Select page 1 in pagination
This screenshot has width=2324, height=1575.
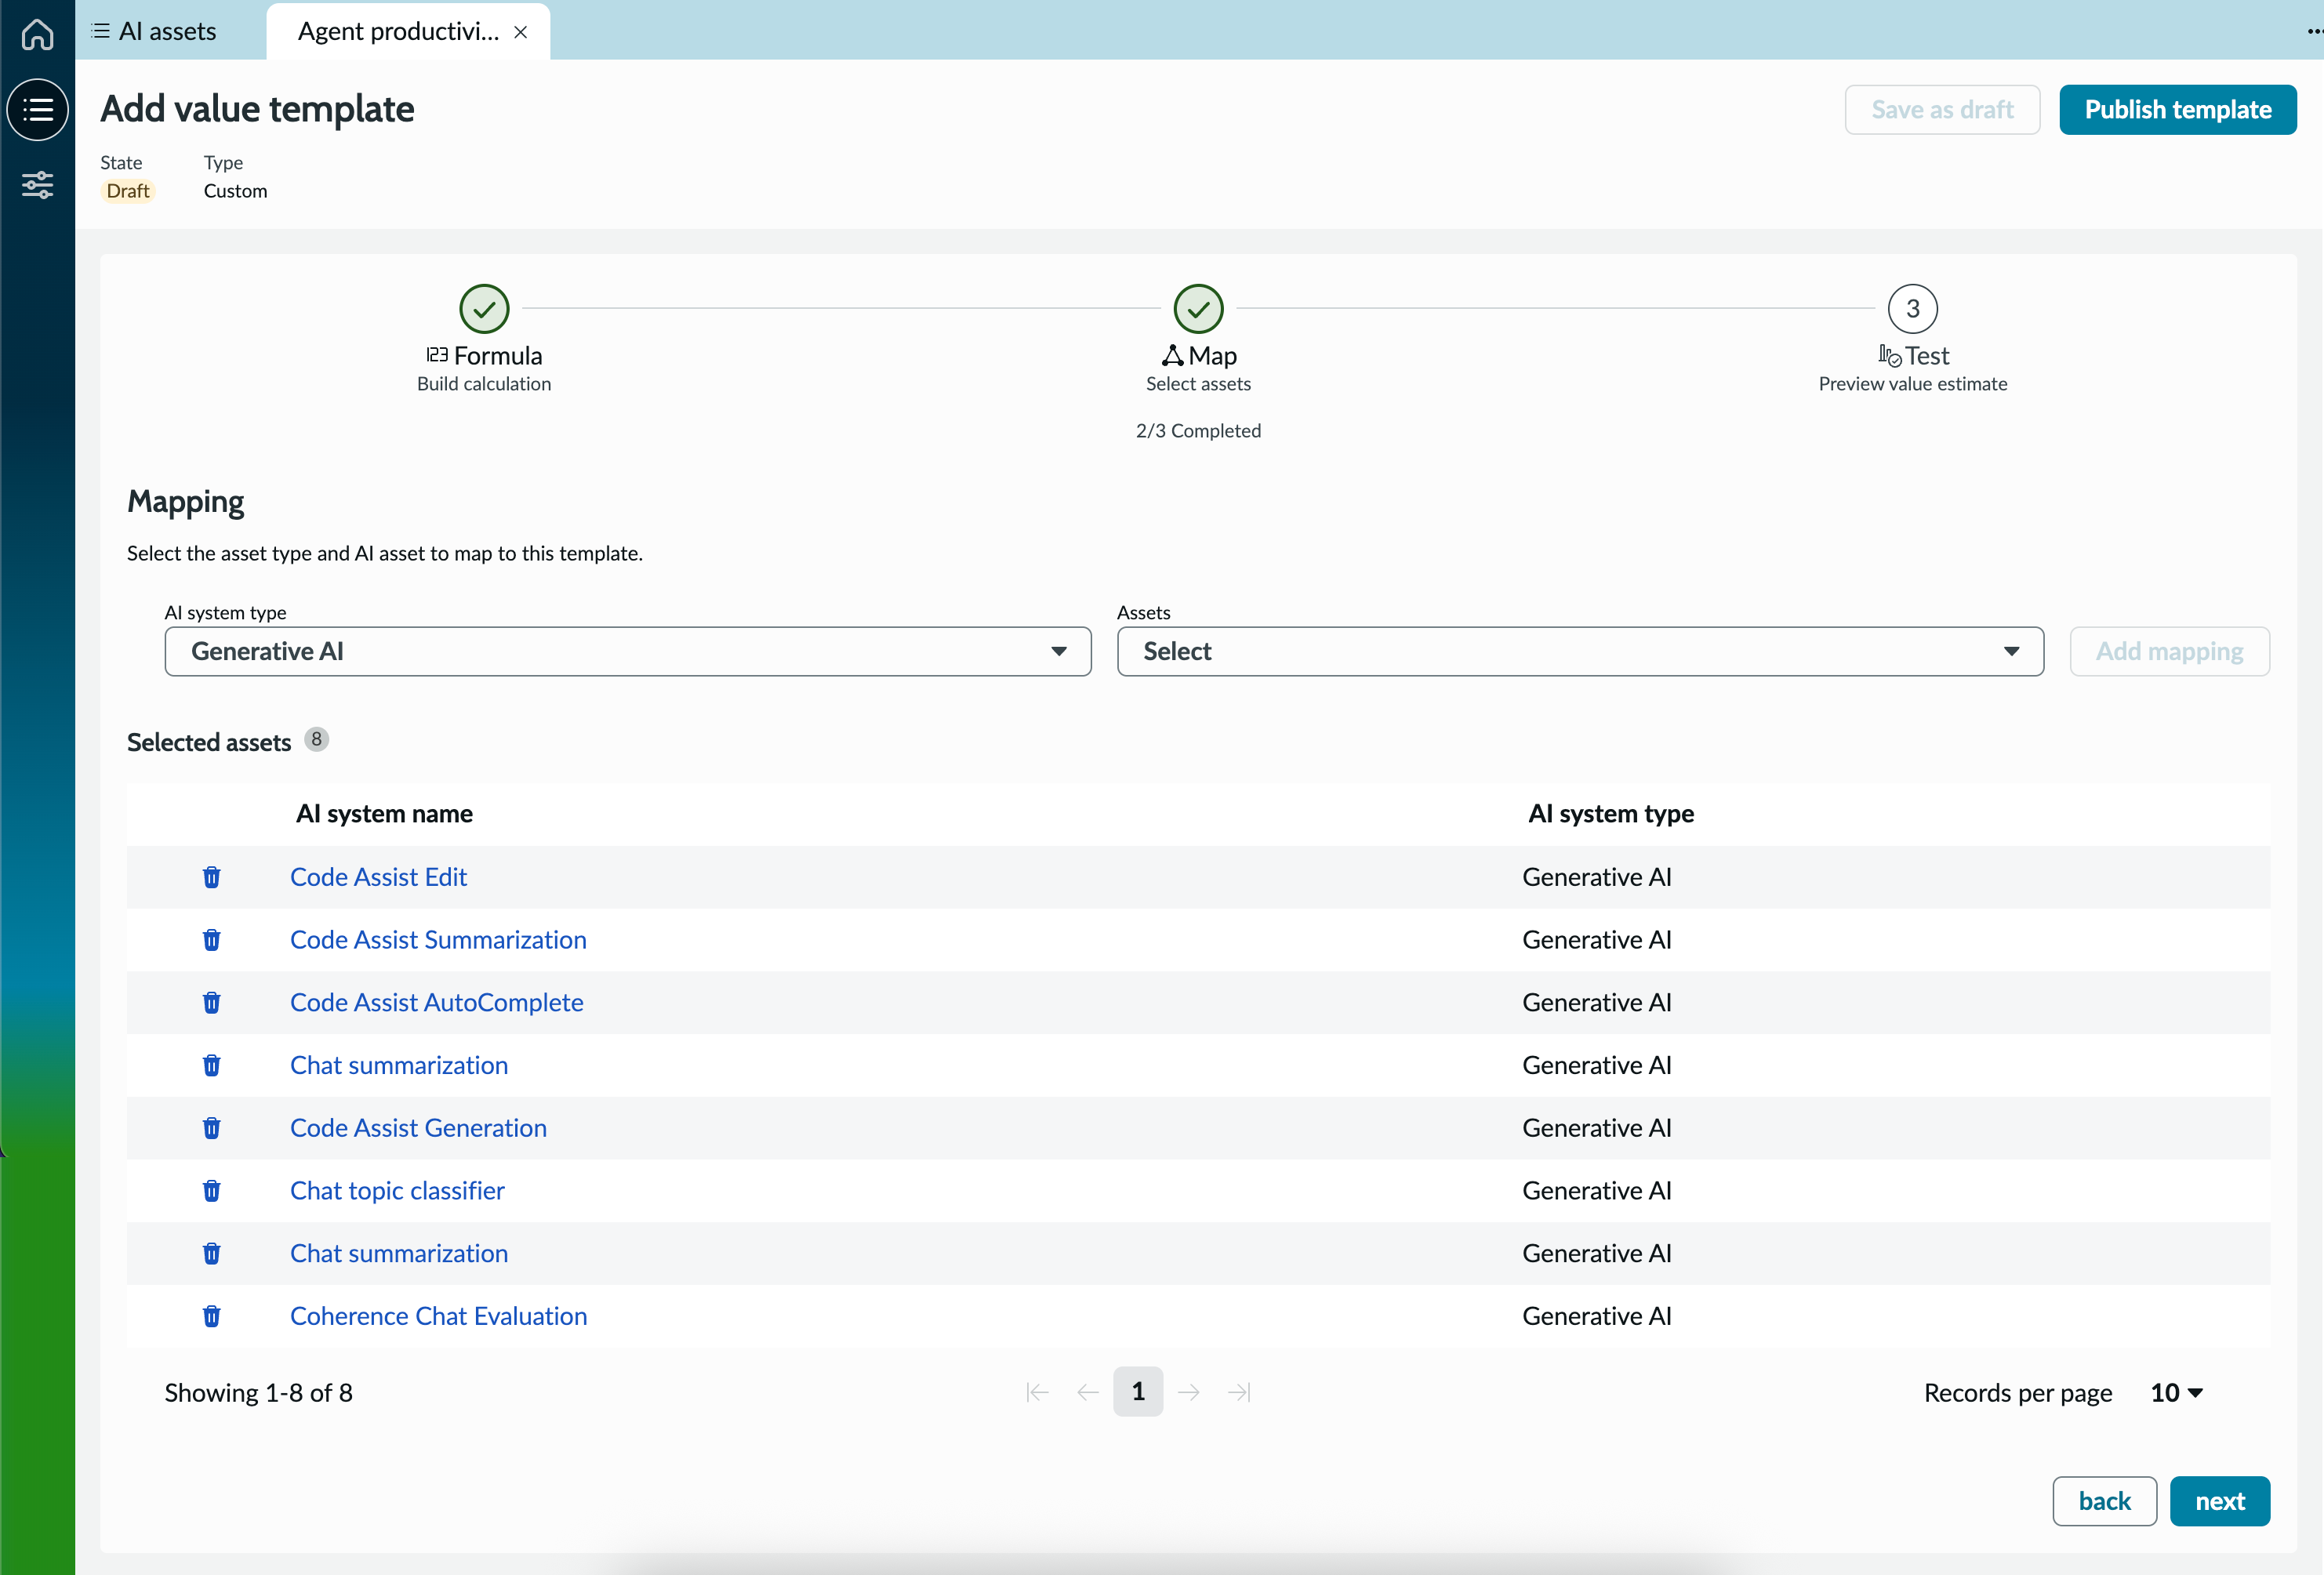click(x=1138, y=1391)
